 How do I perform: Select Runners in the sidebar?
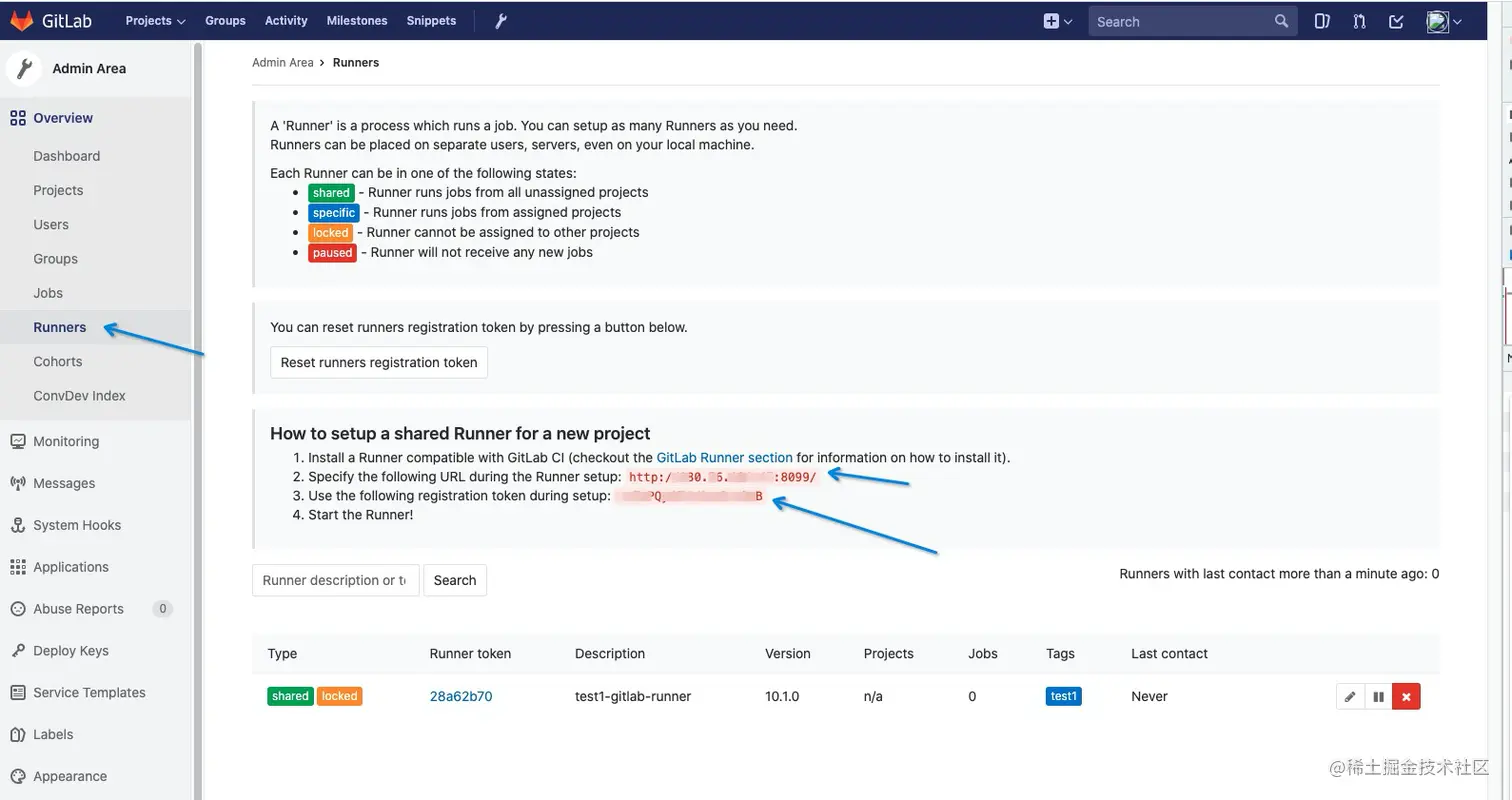[60, 327]
